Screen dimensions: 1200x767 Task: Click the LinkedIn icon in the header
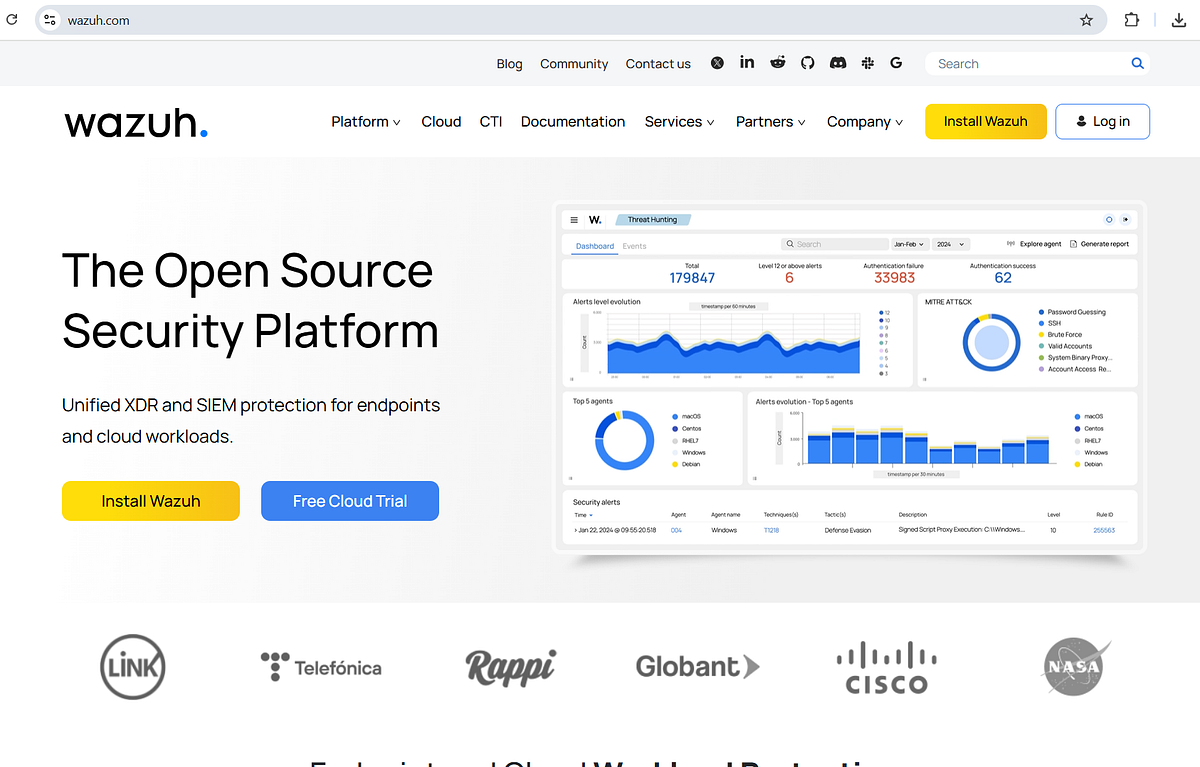point(747,62)
